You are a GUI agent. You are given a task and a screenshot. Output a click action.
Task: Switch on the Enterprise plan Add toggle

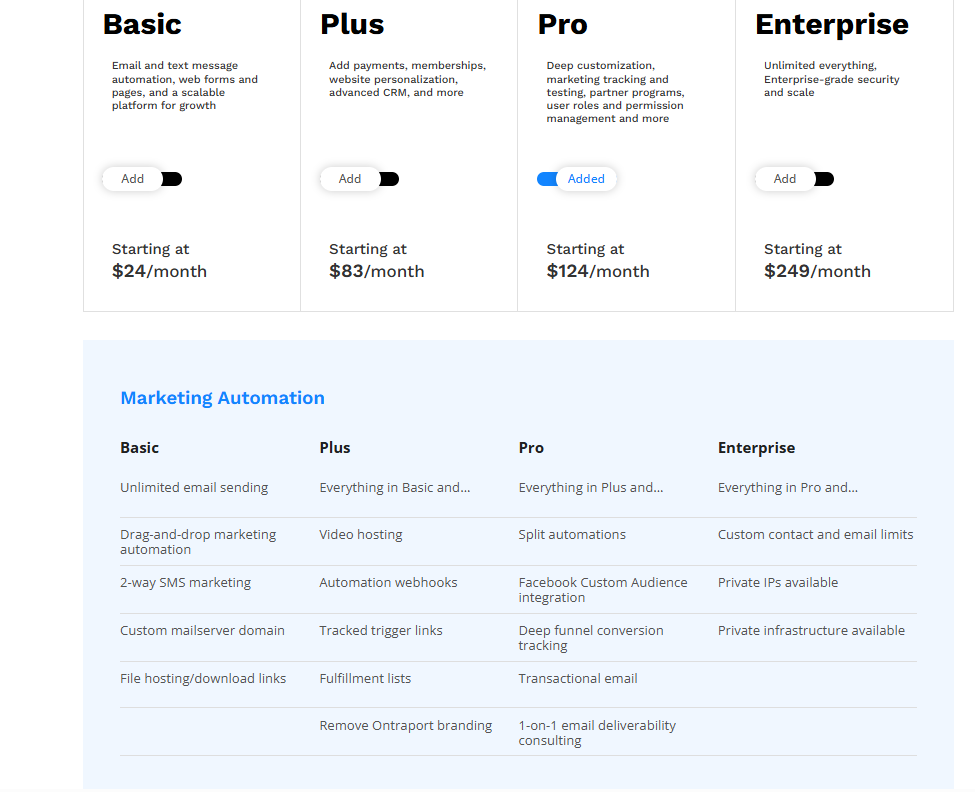point(795,179)
